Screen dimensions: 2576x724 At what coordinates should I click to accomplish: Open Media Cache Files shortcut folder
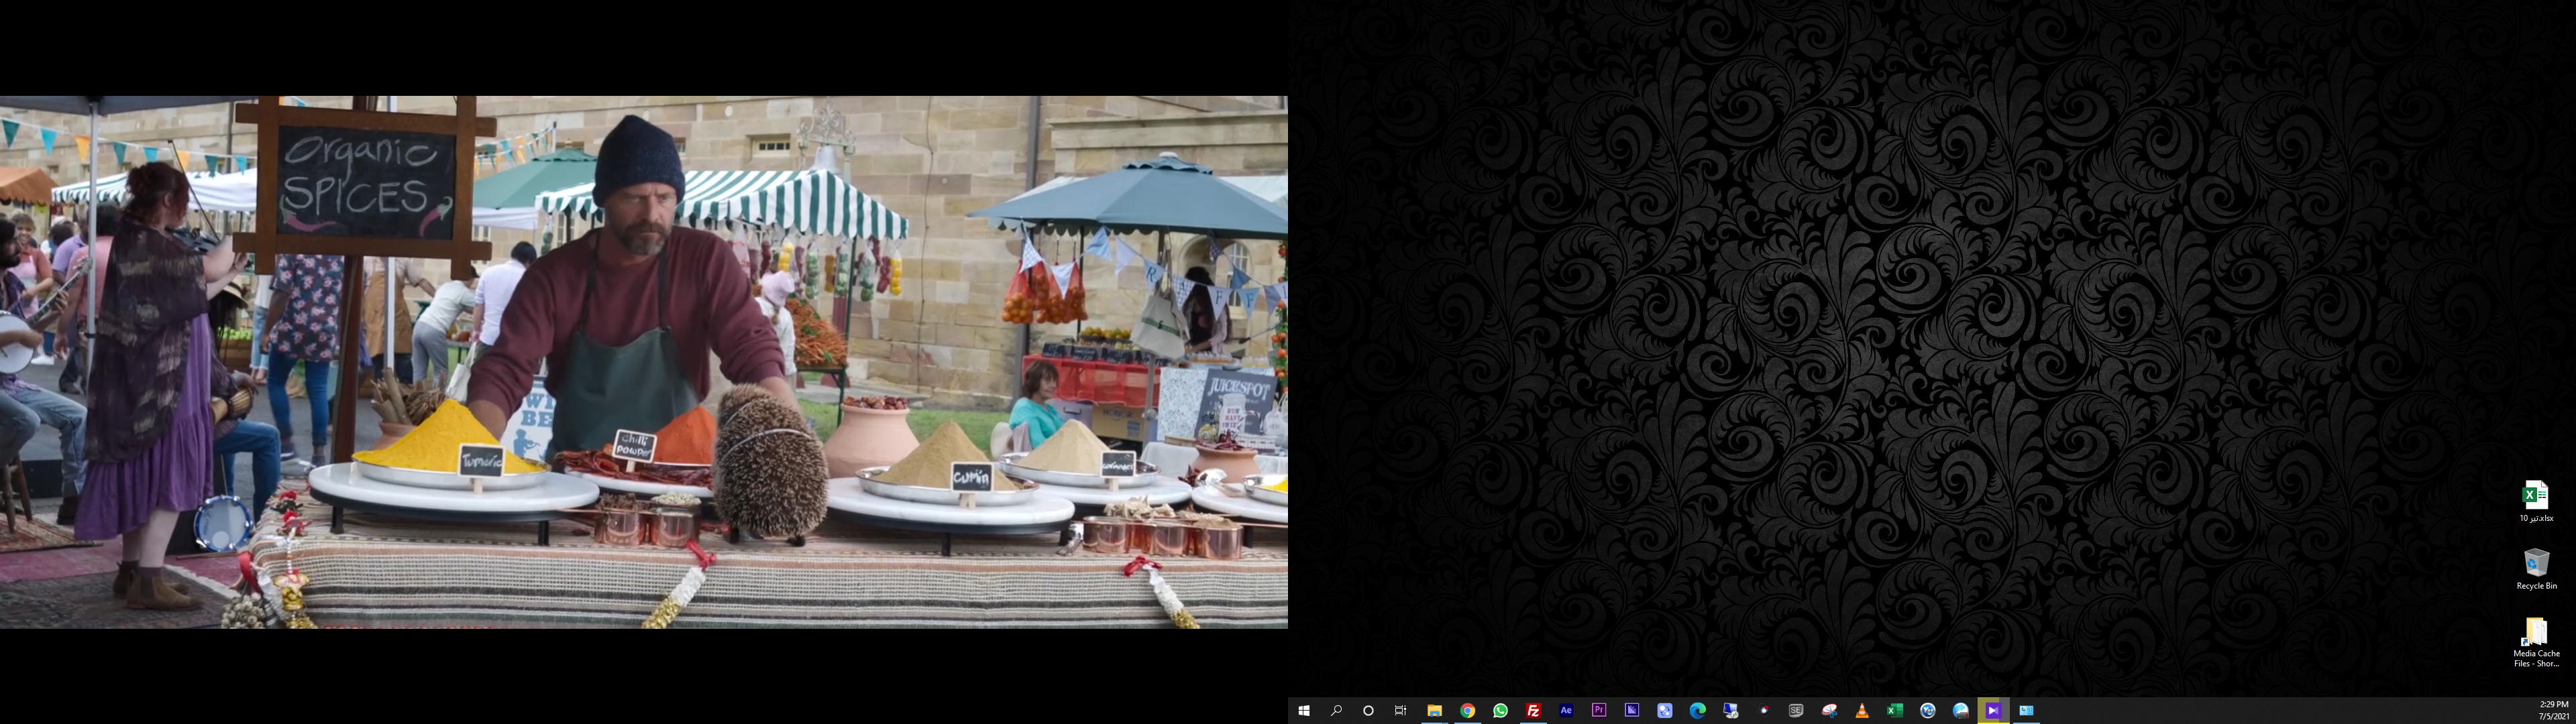point(2536,634)
